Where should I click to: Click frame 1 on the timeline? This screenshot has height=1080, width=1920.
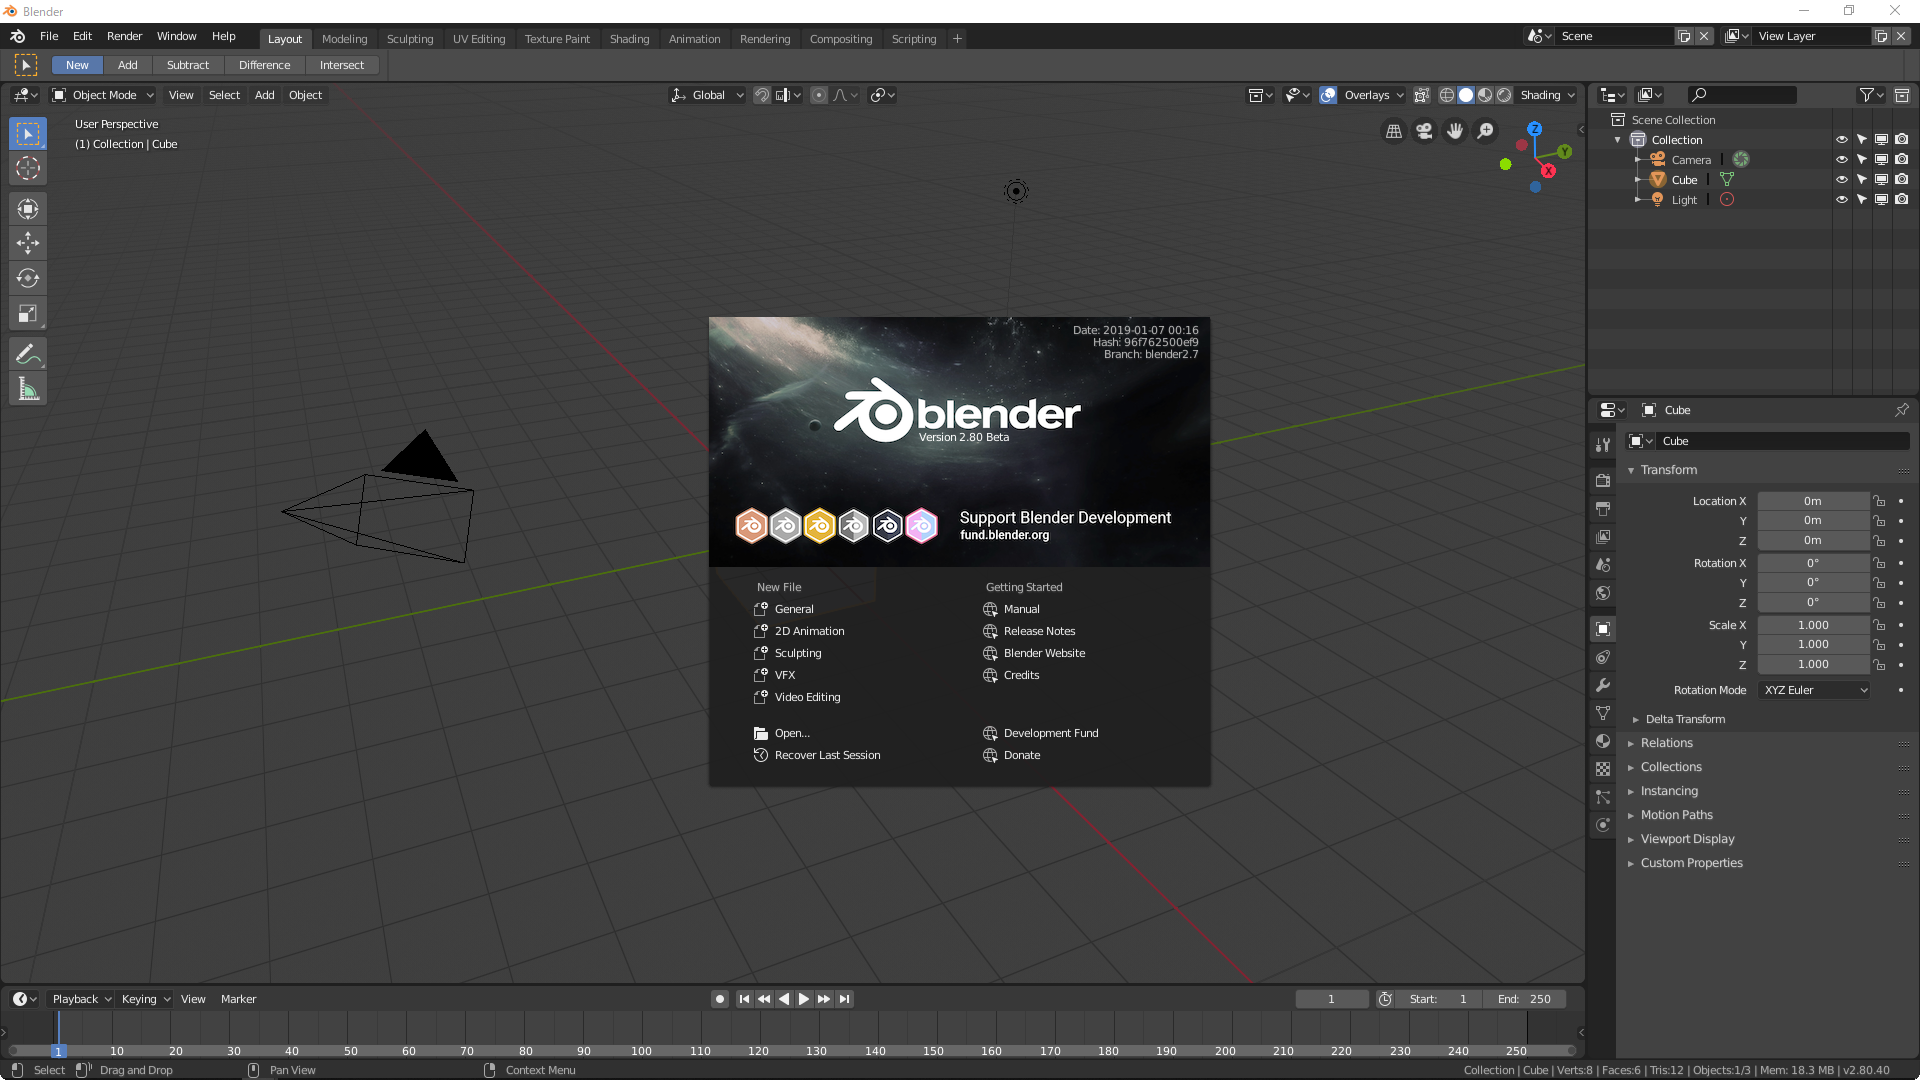tap(58, 1051)
